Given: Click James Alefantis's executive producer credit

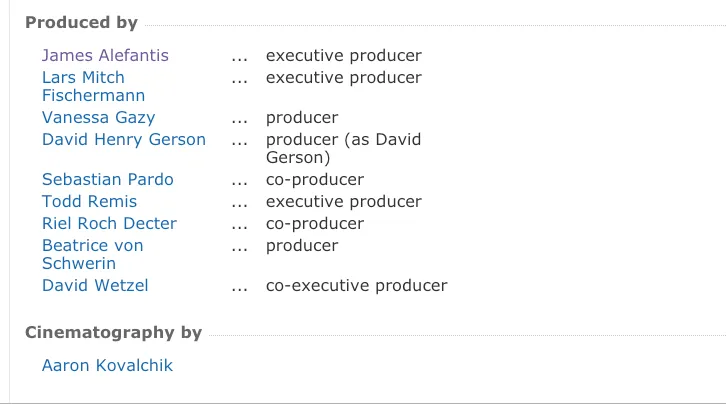Looking at the screenshot, I should tap(344, 56).
